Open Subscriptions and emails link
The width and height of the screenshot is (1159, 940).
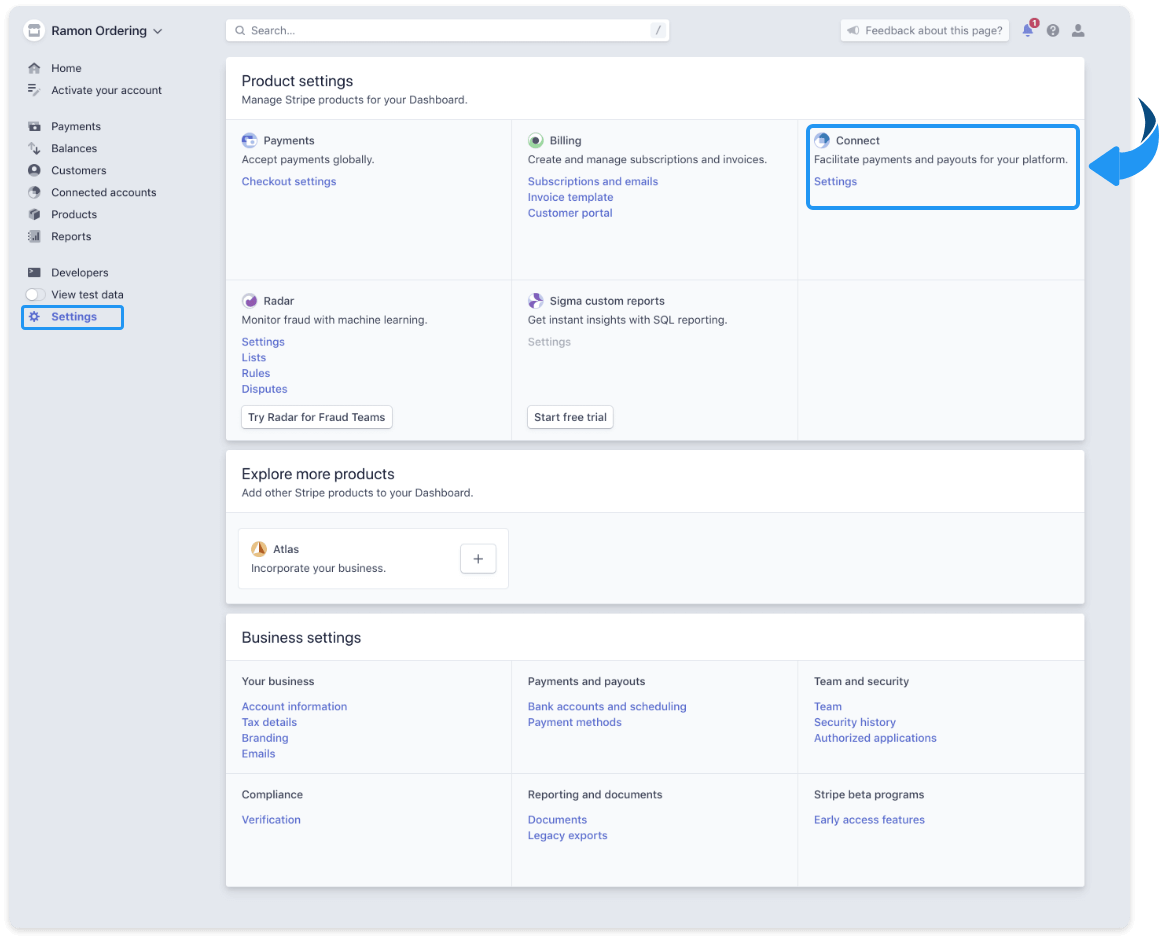coord(593,181)
